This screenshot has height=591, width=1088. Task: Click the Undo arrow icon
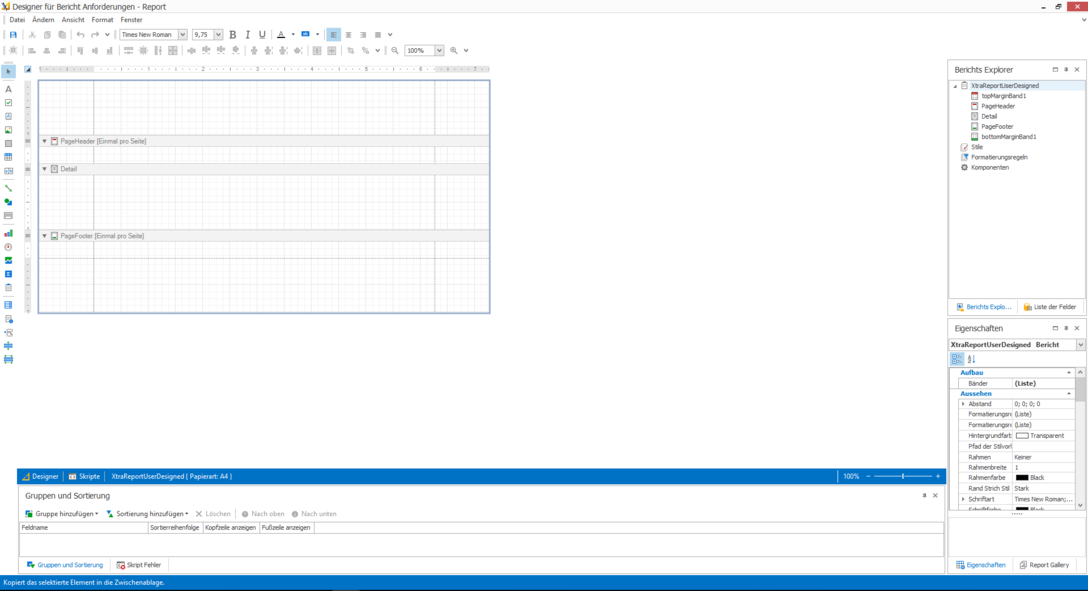coord(80,35)
